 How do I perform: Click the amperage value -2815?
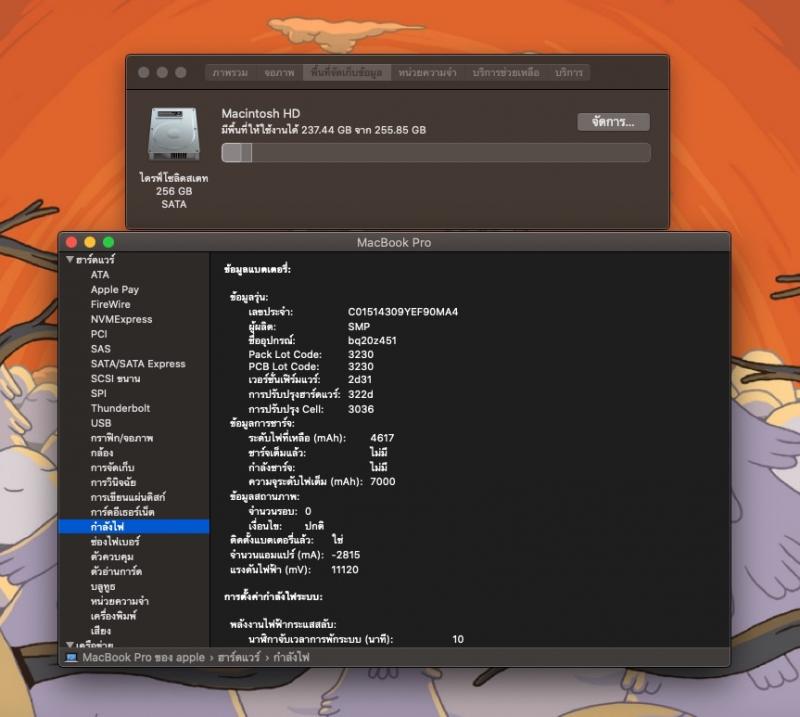(x=345, y=555)
